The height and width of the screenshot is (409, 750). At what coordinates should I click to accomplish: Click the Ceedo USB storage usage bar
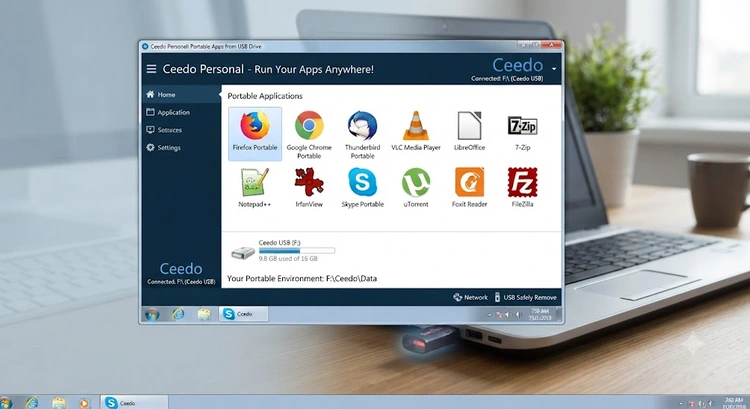pyautogui.click(x=297, y=250)
